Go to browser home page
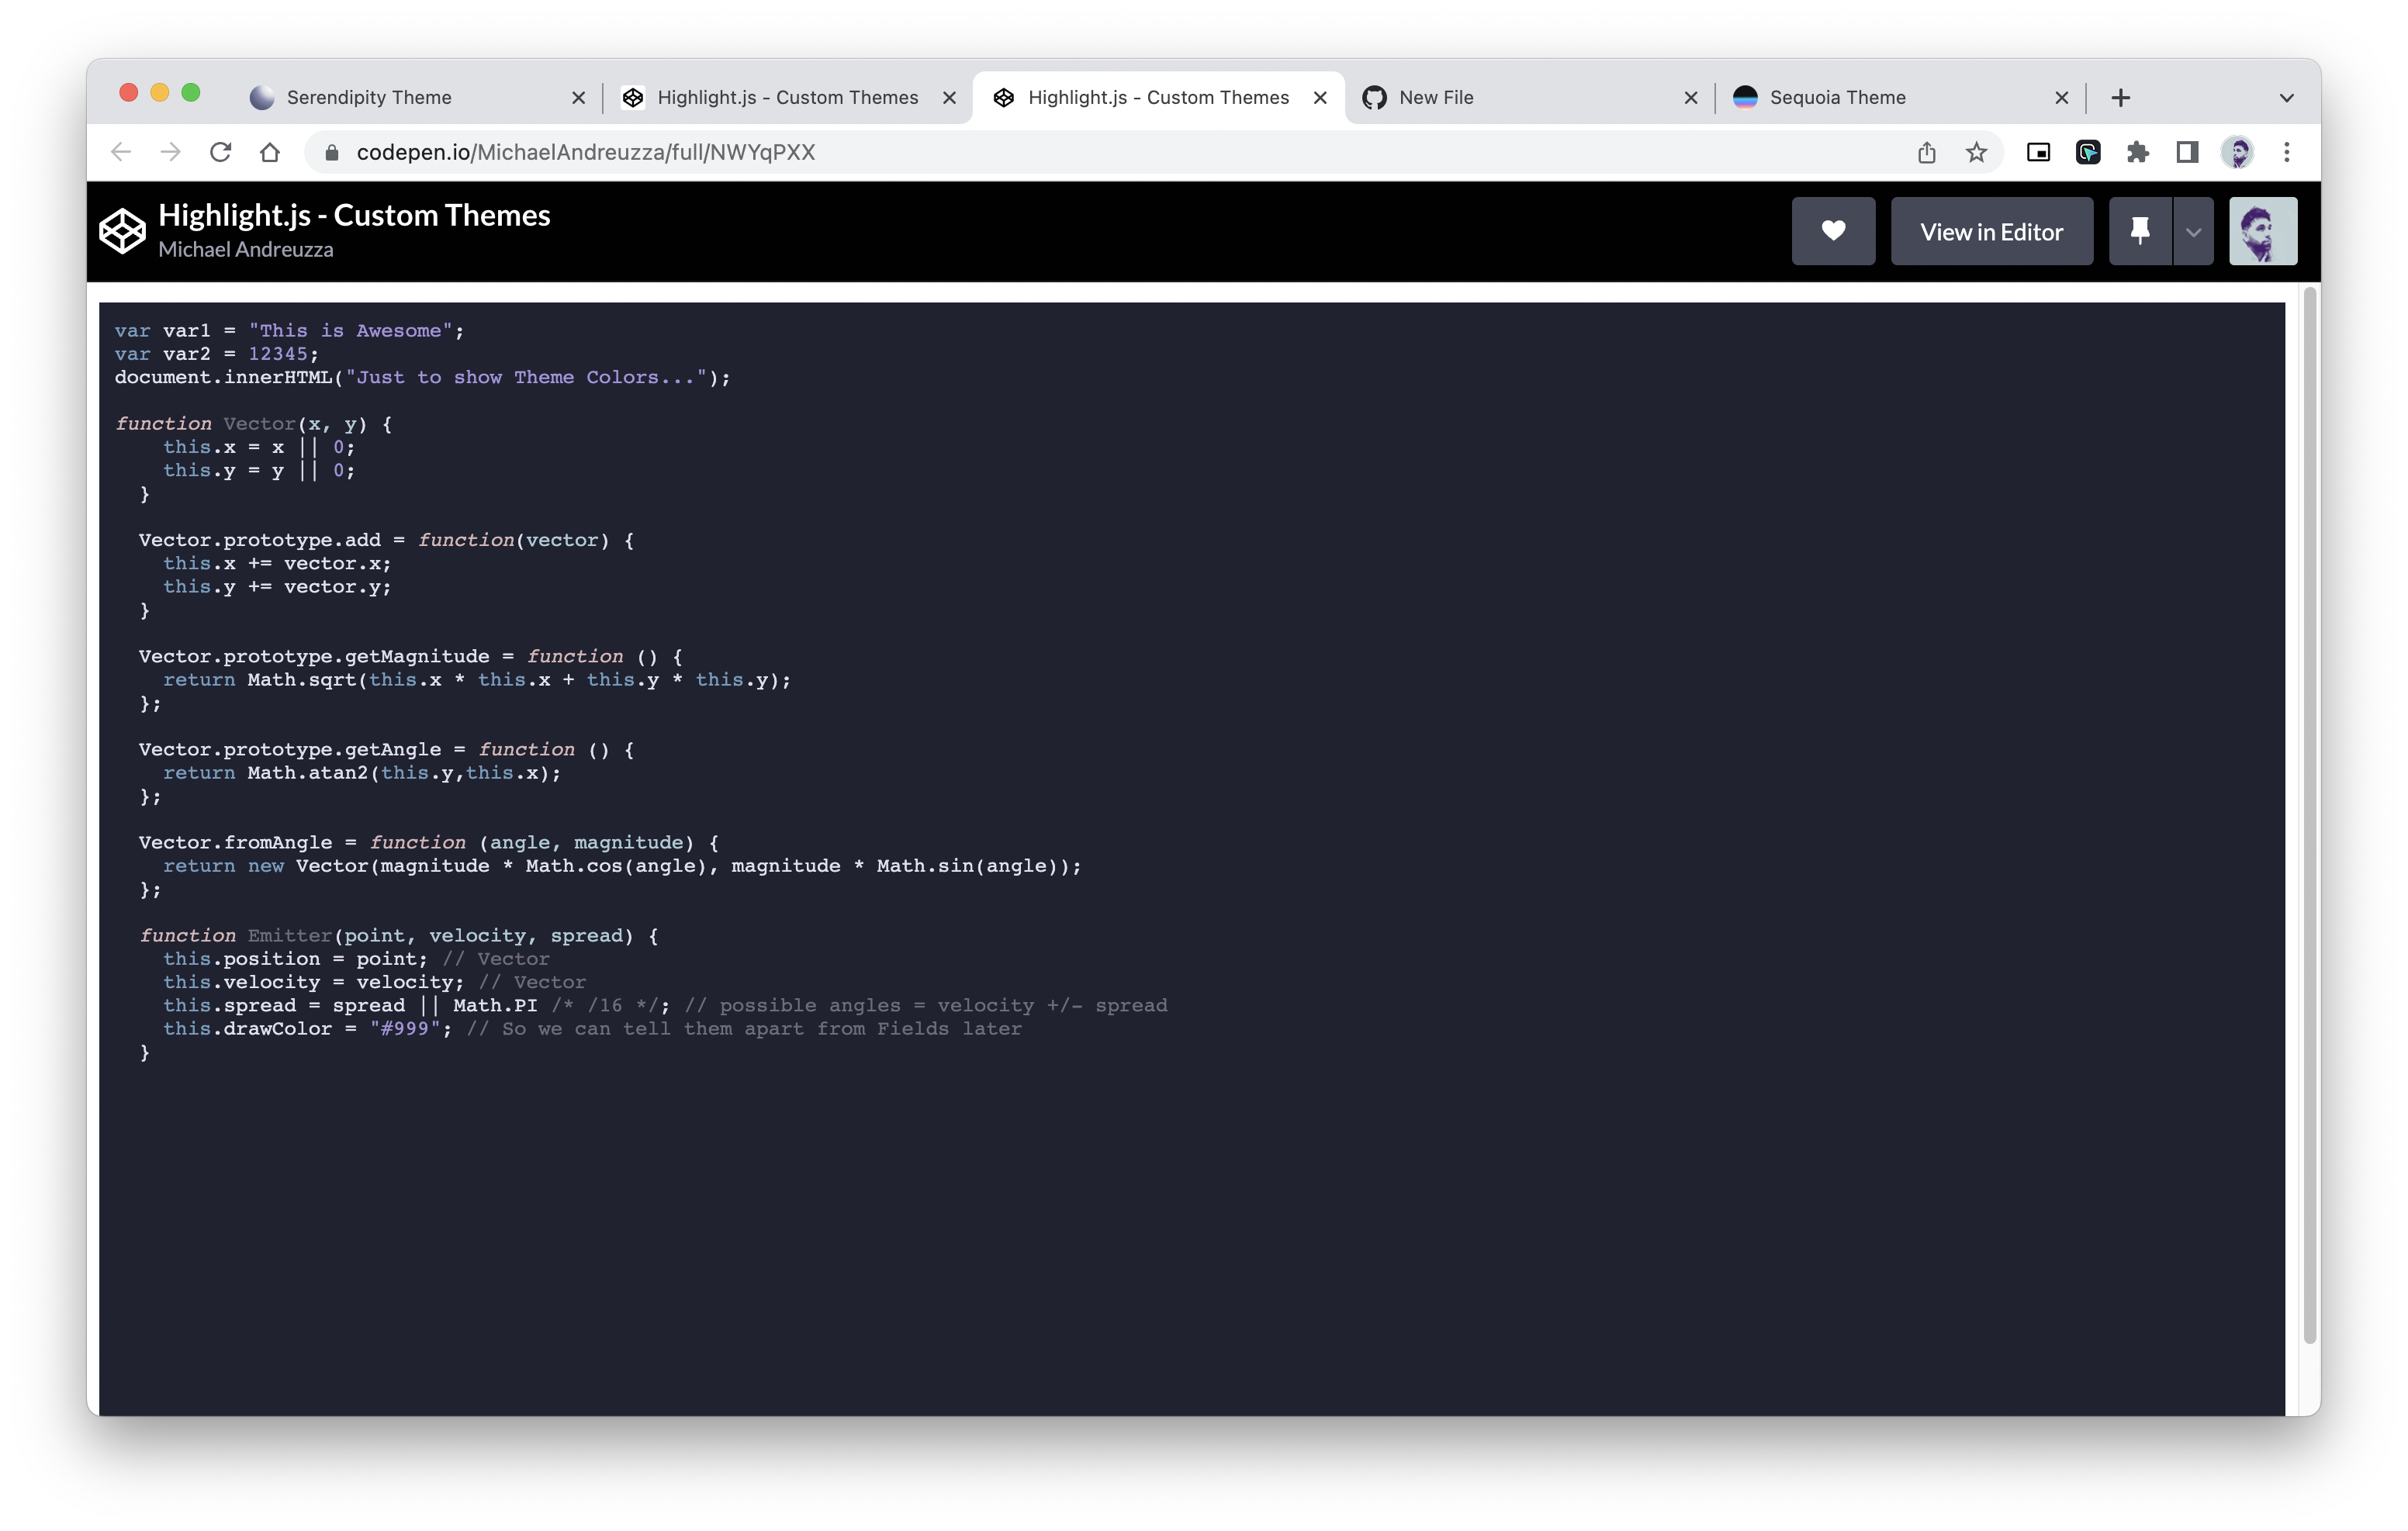 [269, 152]
